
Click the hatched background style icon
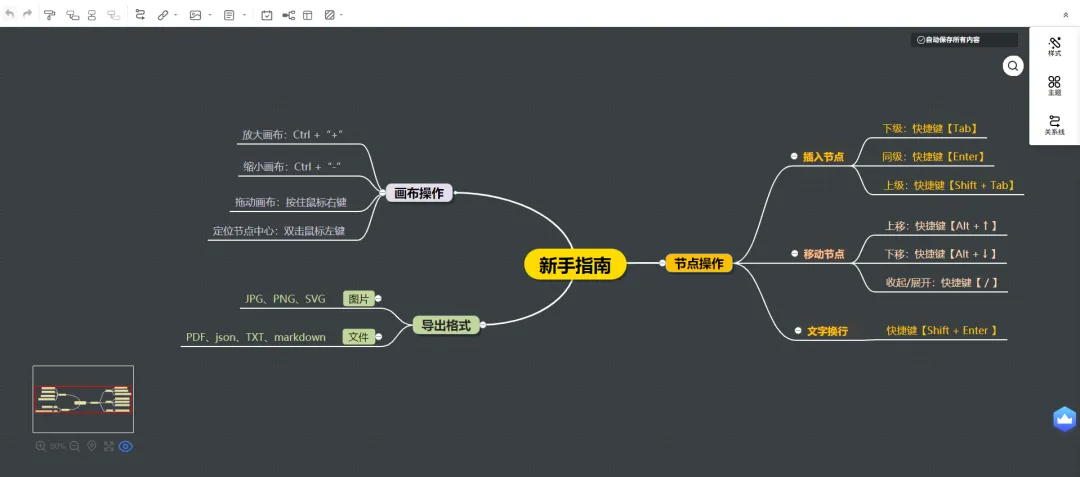(x=329, y=14)
